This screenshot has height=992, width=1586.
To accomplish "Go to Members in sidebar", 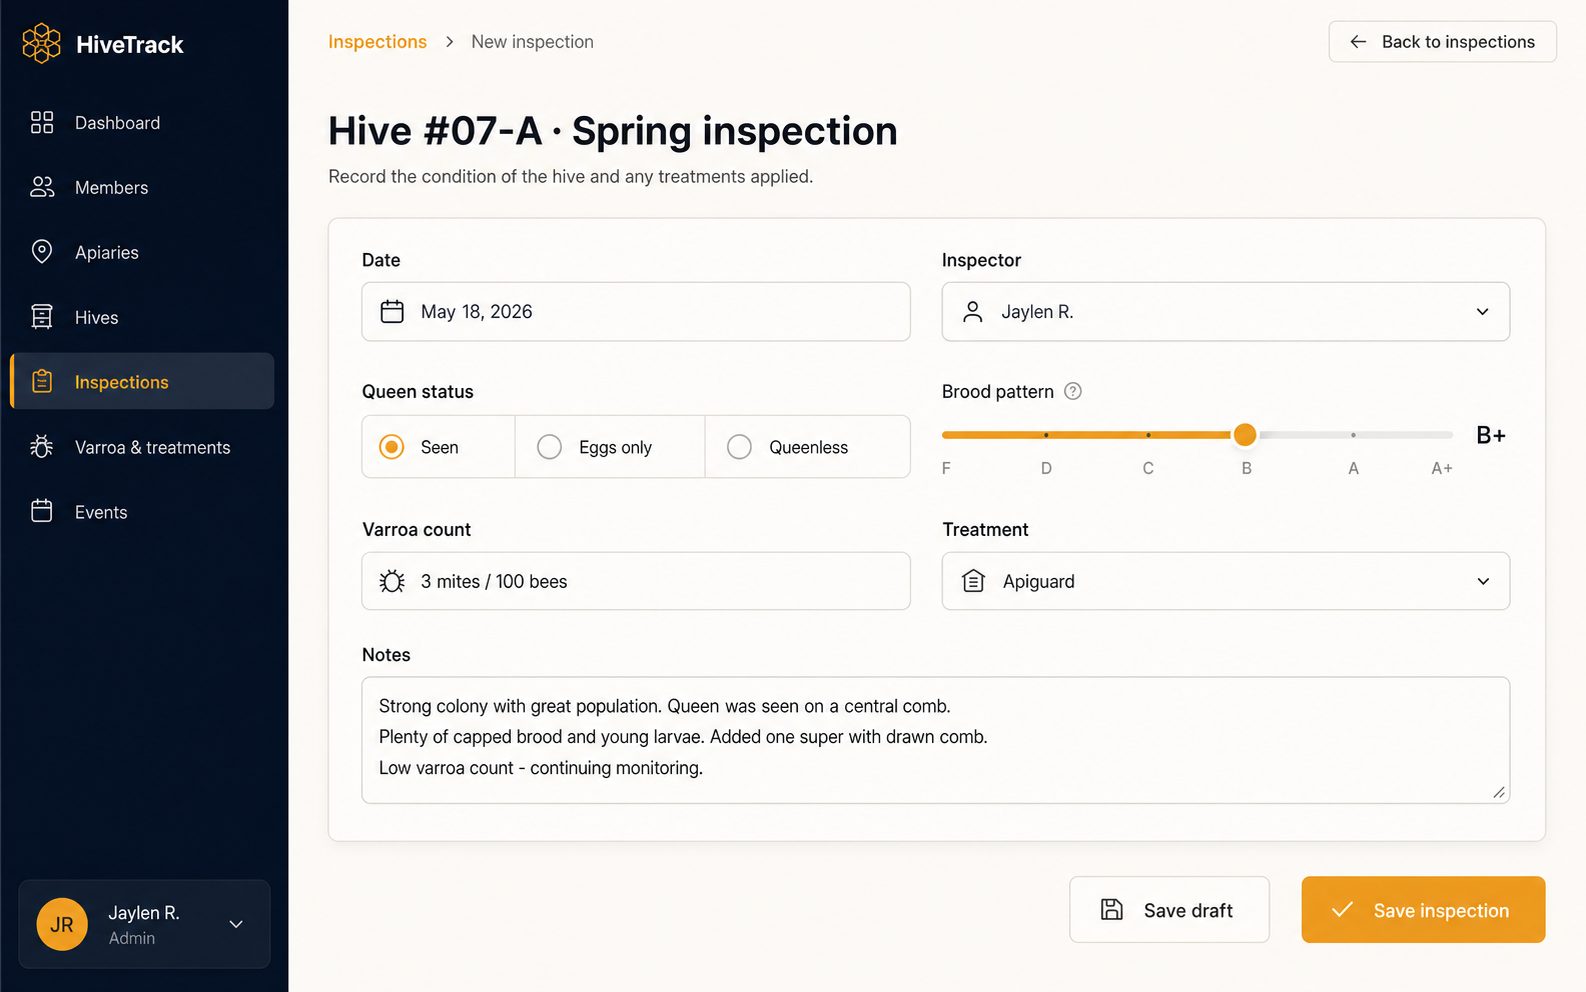I will (x=142, y=187).
